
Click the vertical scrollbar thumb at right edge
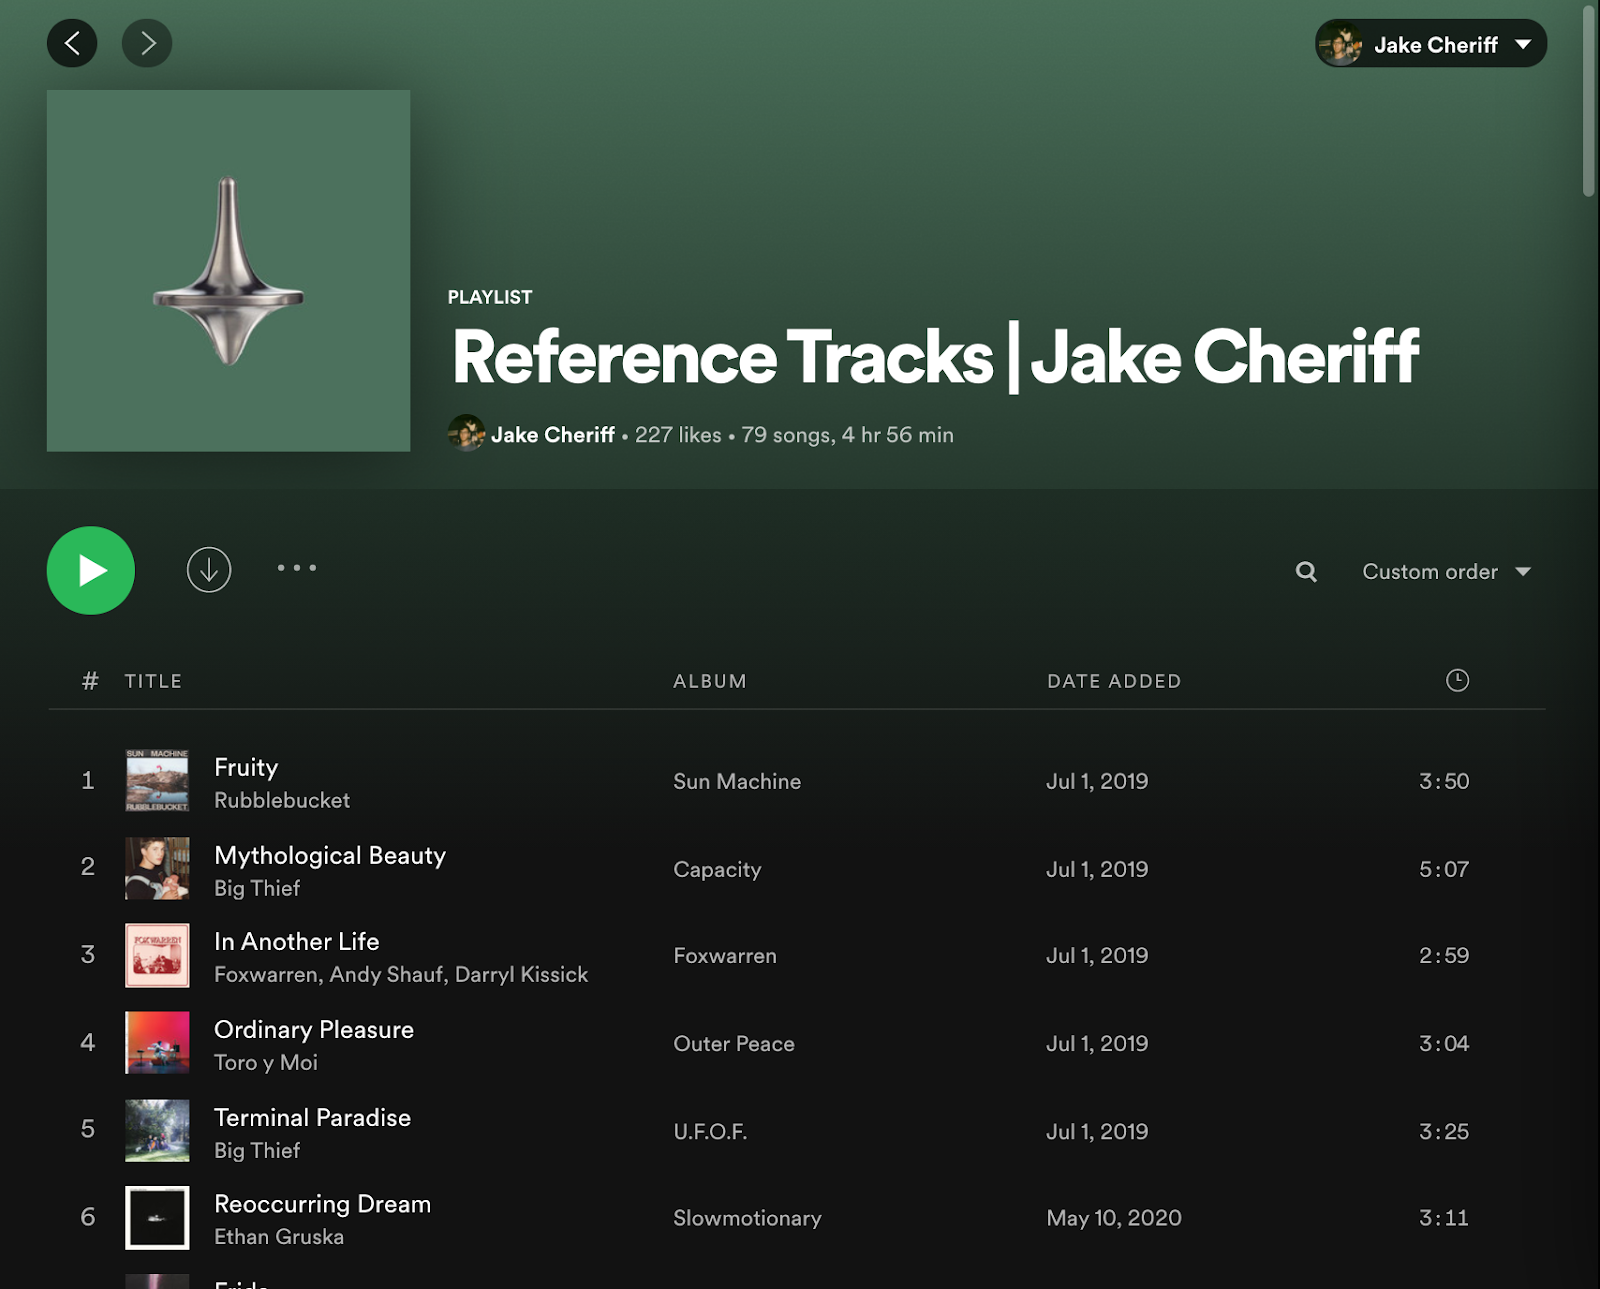tap(1589, 100)
